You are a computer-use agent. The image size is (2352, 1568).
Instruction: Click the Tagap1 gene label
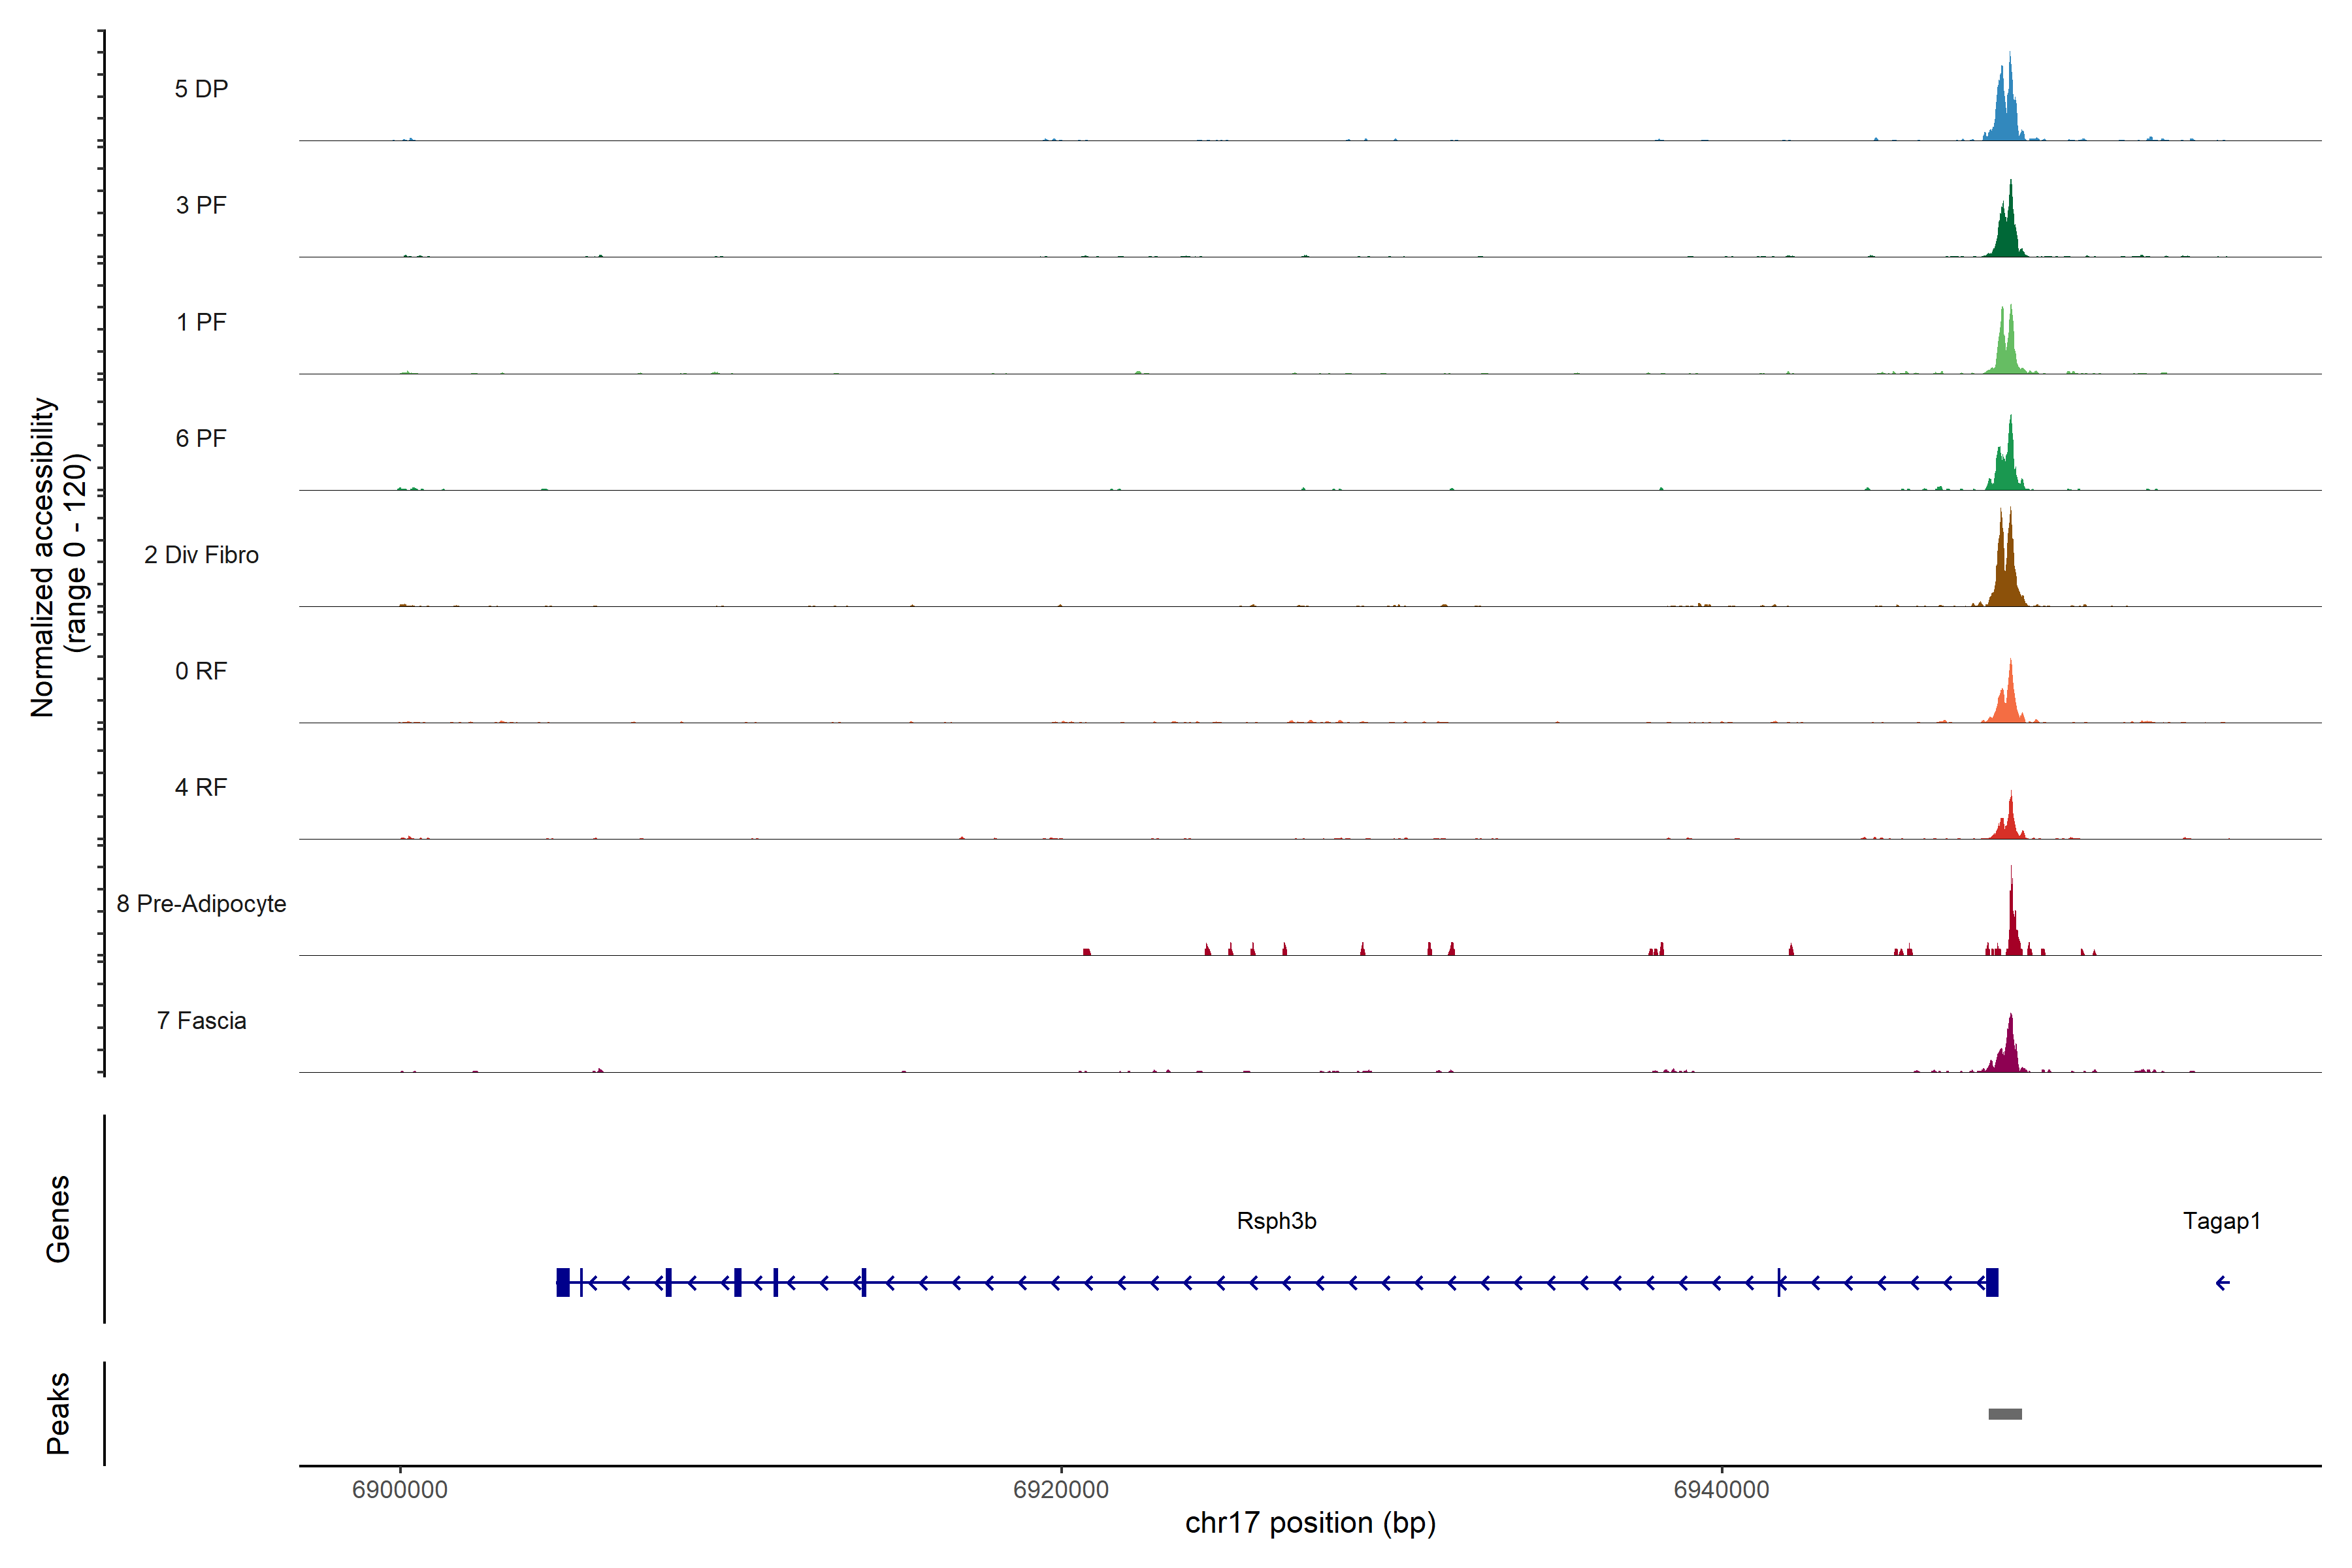pyautogui.click(x=2221, y=1221)
